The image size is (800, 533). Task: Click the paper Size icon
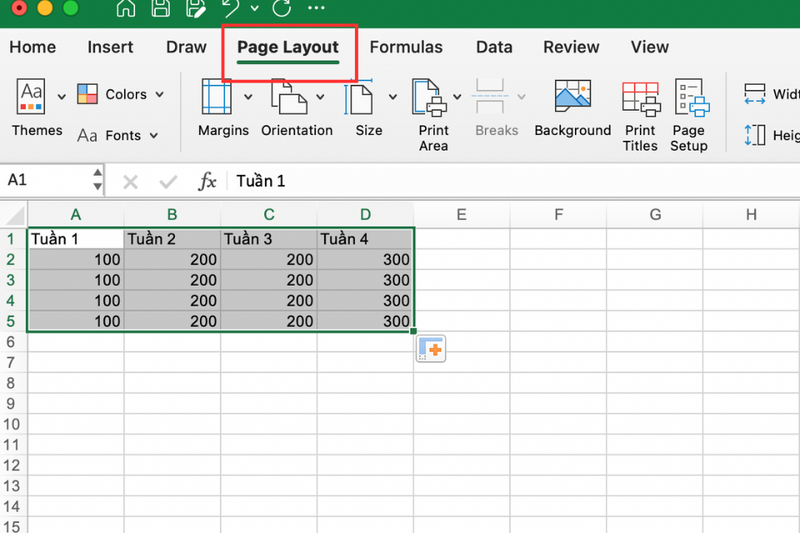(x=359, y=96)
